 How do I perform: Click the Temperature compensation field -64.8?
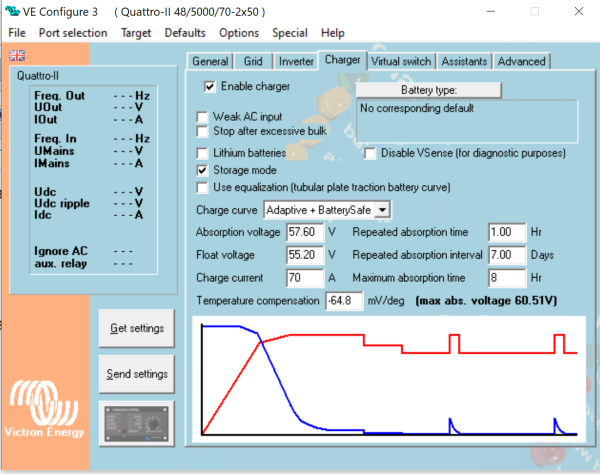pyautogui.click(x=344, y=301)
